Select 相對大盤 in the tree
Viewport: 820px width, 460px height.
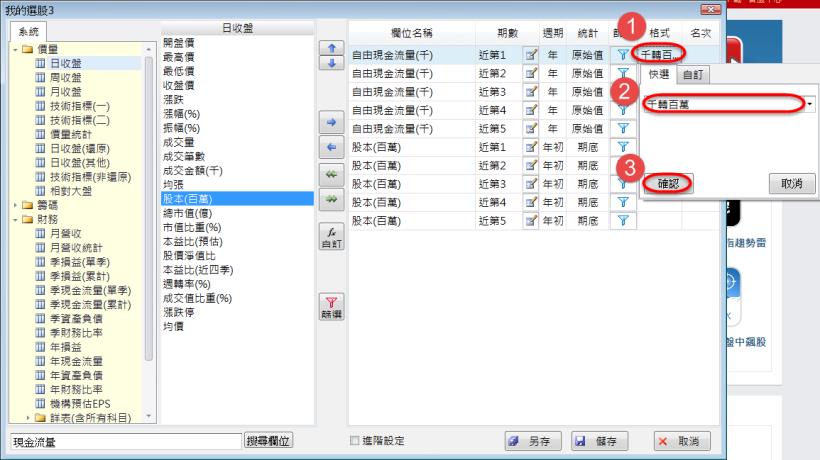71,191
